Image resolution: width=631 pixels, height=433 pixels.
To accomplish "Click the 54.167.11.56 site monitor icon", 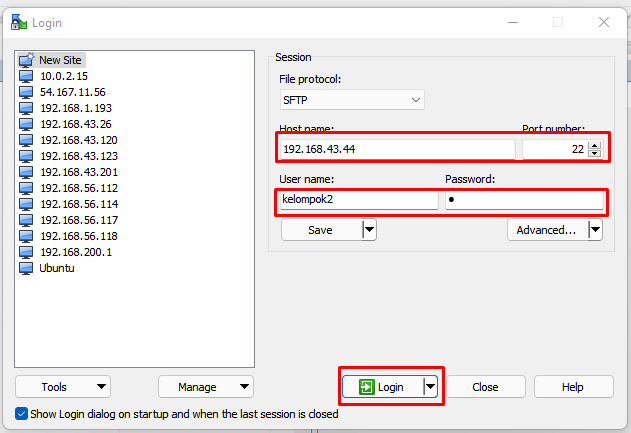I will (26, 92).
